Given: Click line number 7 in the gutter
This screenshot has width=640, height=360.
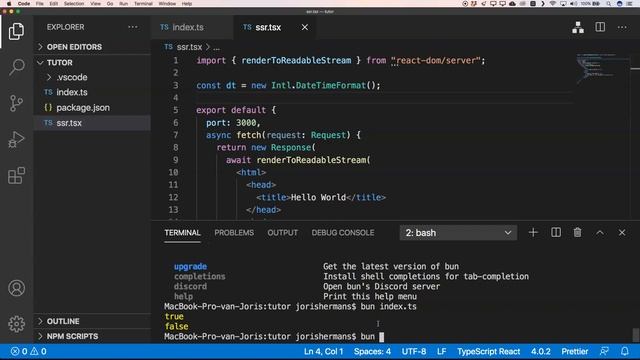Looking at the screenshot, I should coord(176,135).
